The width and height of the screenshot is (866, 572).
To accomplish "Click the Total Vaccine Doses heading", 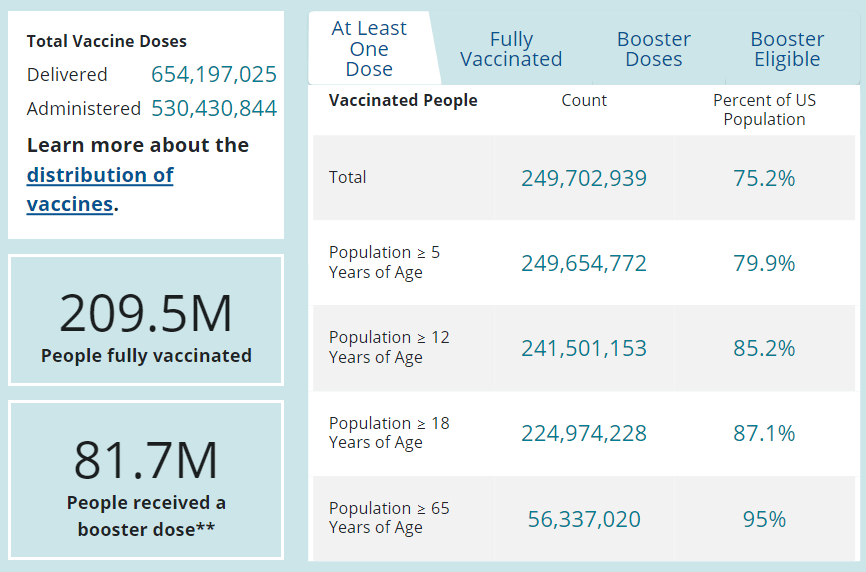I will 107,42.
